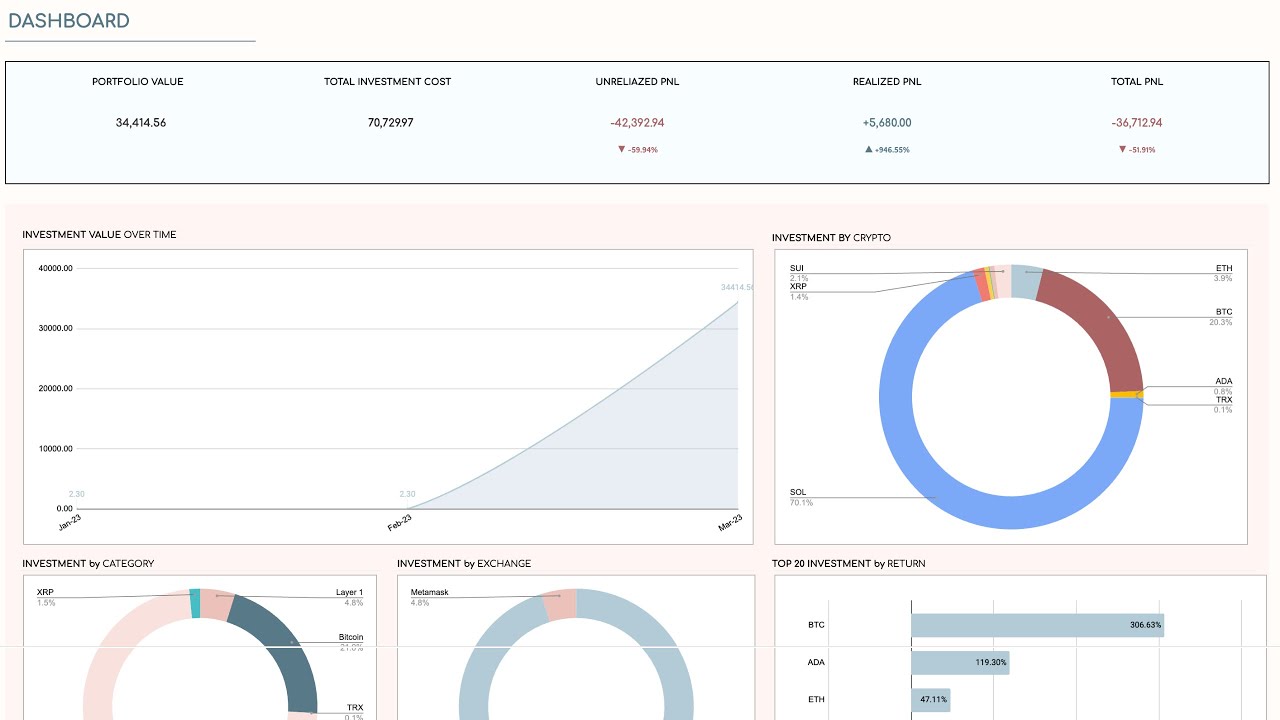The width and height of the screenshot is (1280, 720).
Task: Click the Jan-23 x-axis label
Action: 70,522
